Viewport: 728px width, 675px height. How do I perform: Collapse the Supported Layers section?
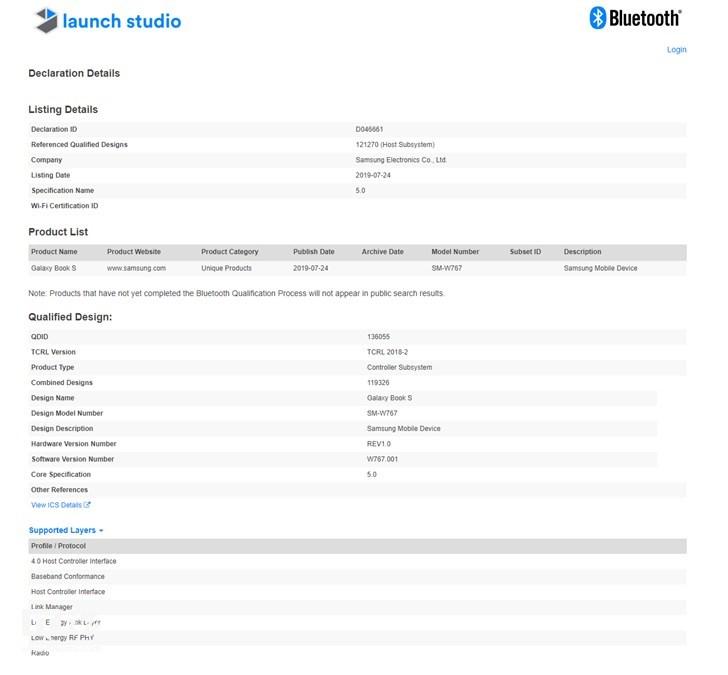pyautogui.click(x=62, y=530)
